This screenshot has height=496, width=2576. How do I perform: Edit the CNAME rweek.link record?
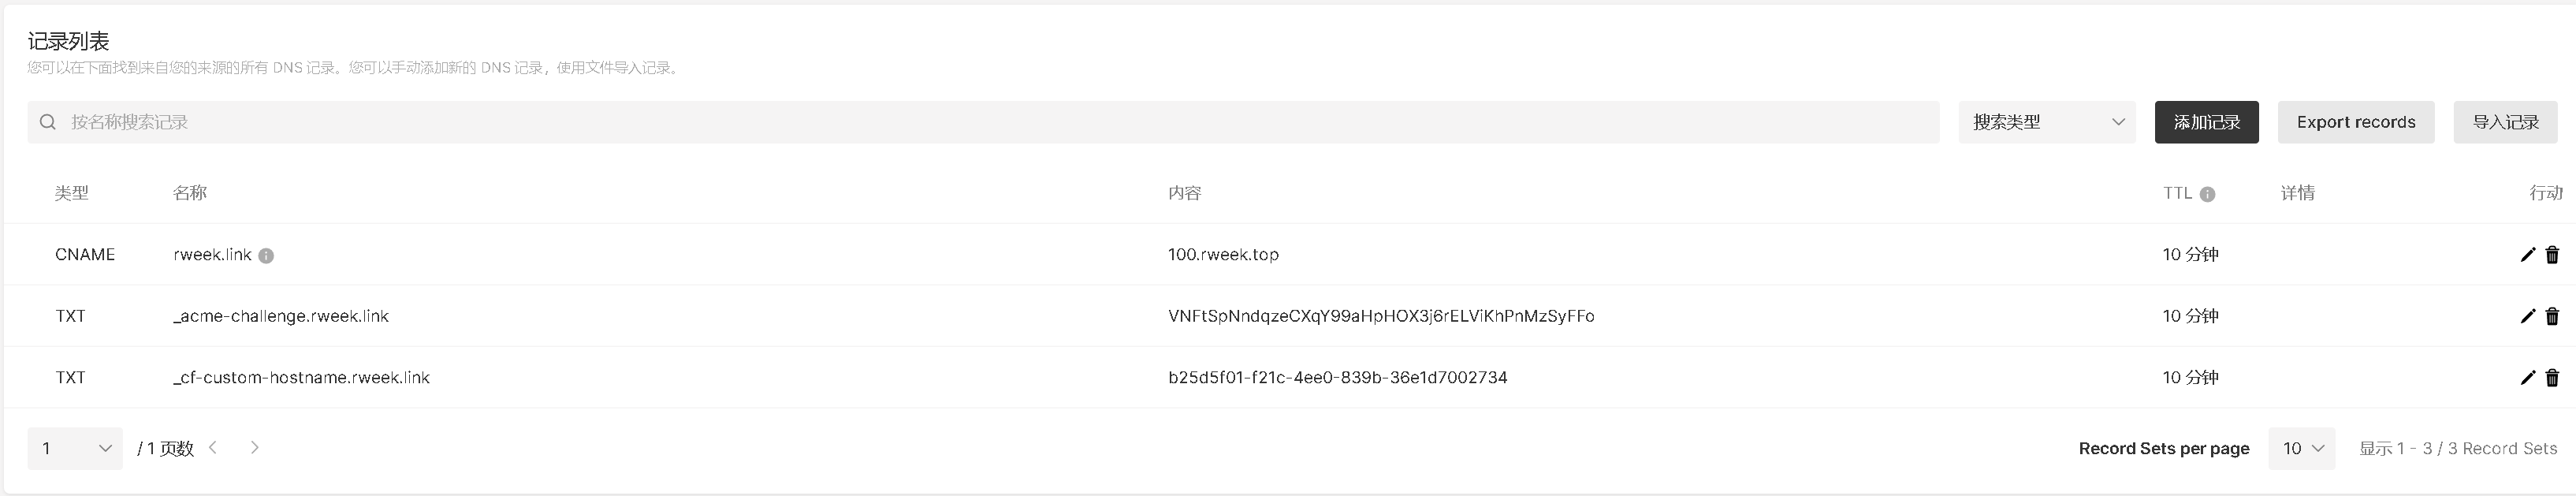[2527, 255]
